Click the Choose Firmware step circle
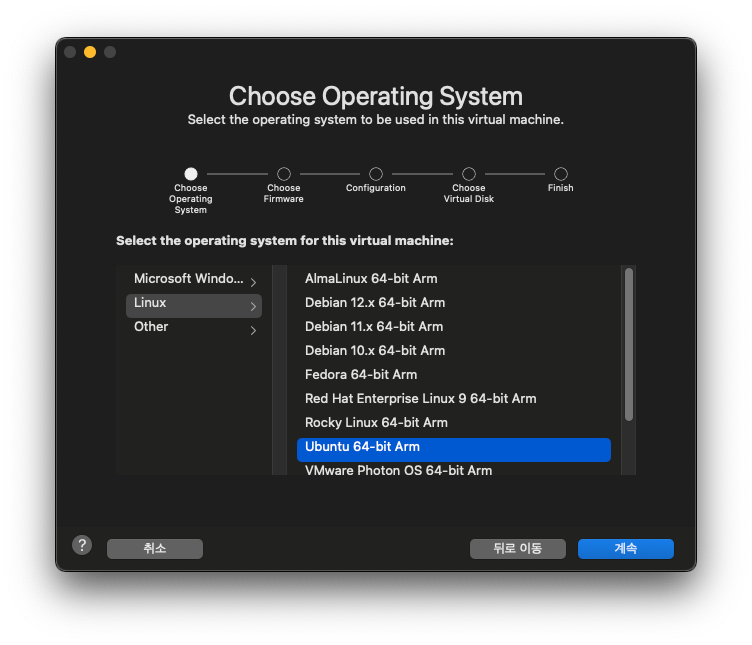Image resolution: width=752 pixels, height=645 pixels. (x=284, y=174)
